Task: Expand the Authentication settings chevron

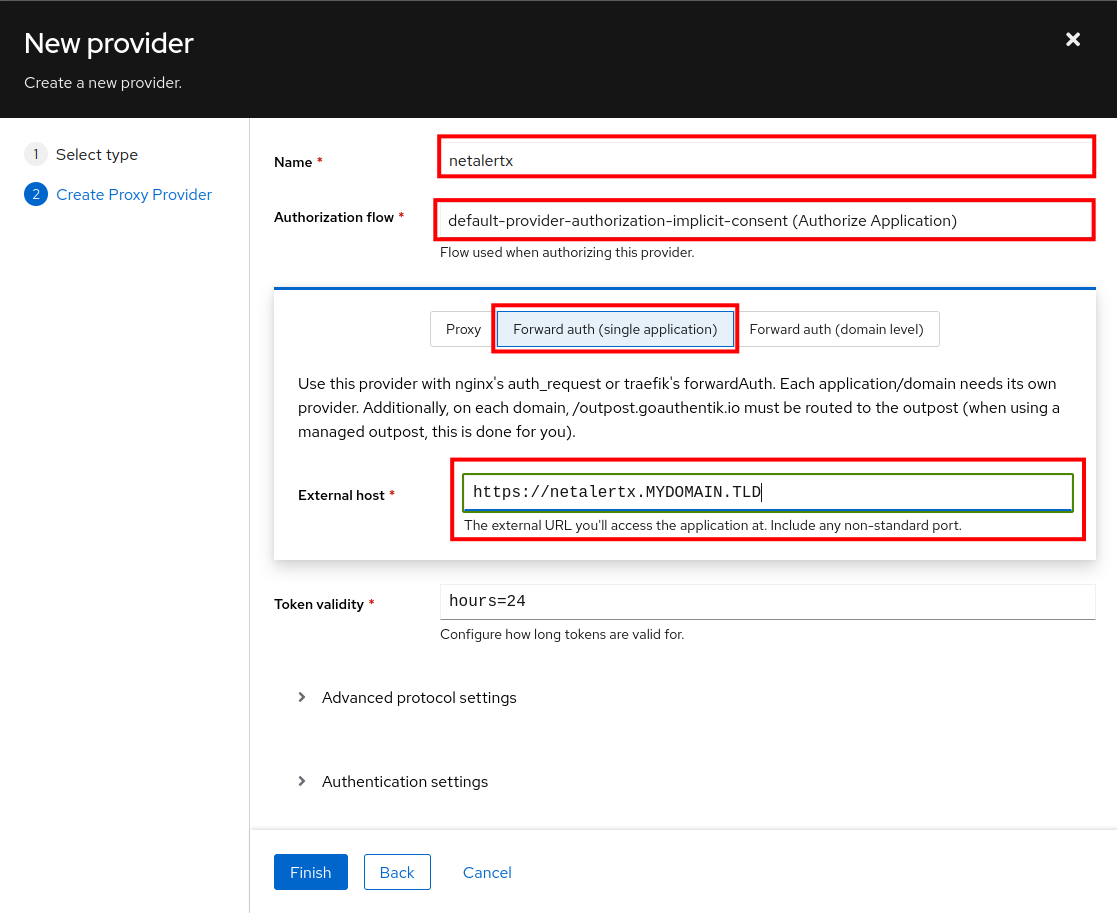Action: (x=302, y=781)
